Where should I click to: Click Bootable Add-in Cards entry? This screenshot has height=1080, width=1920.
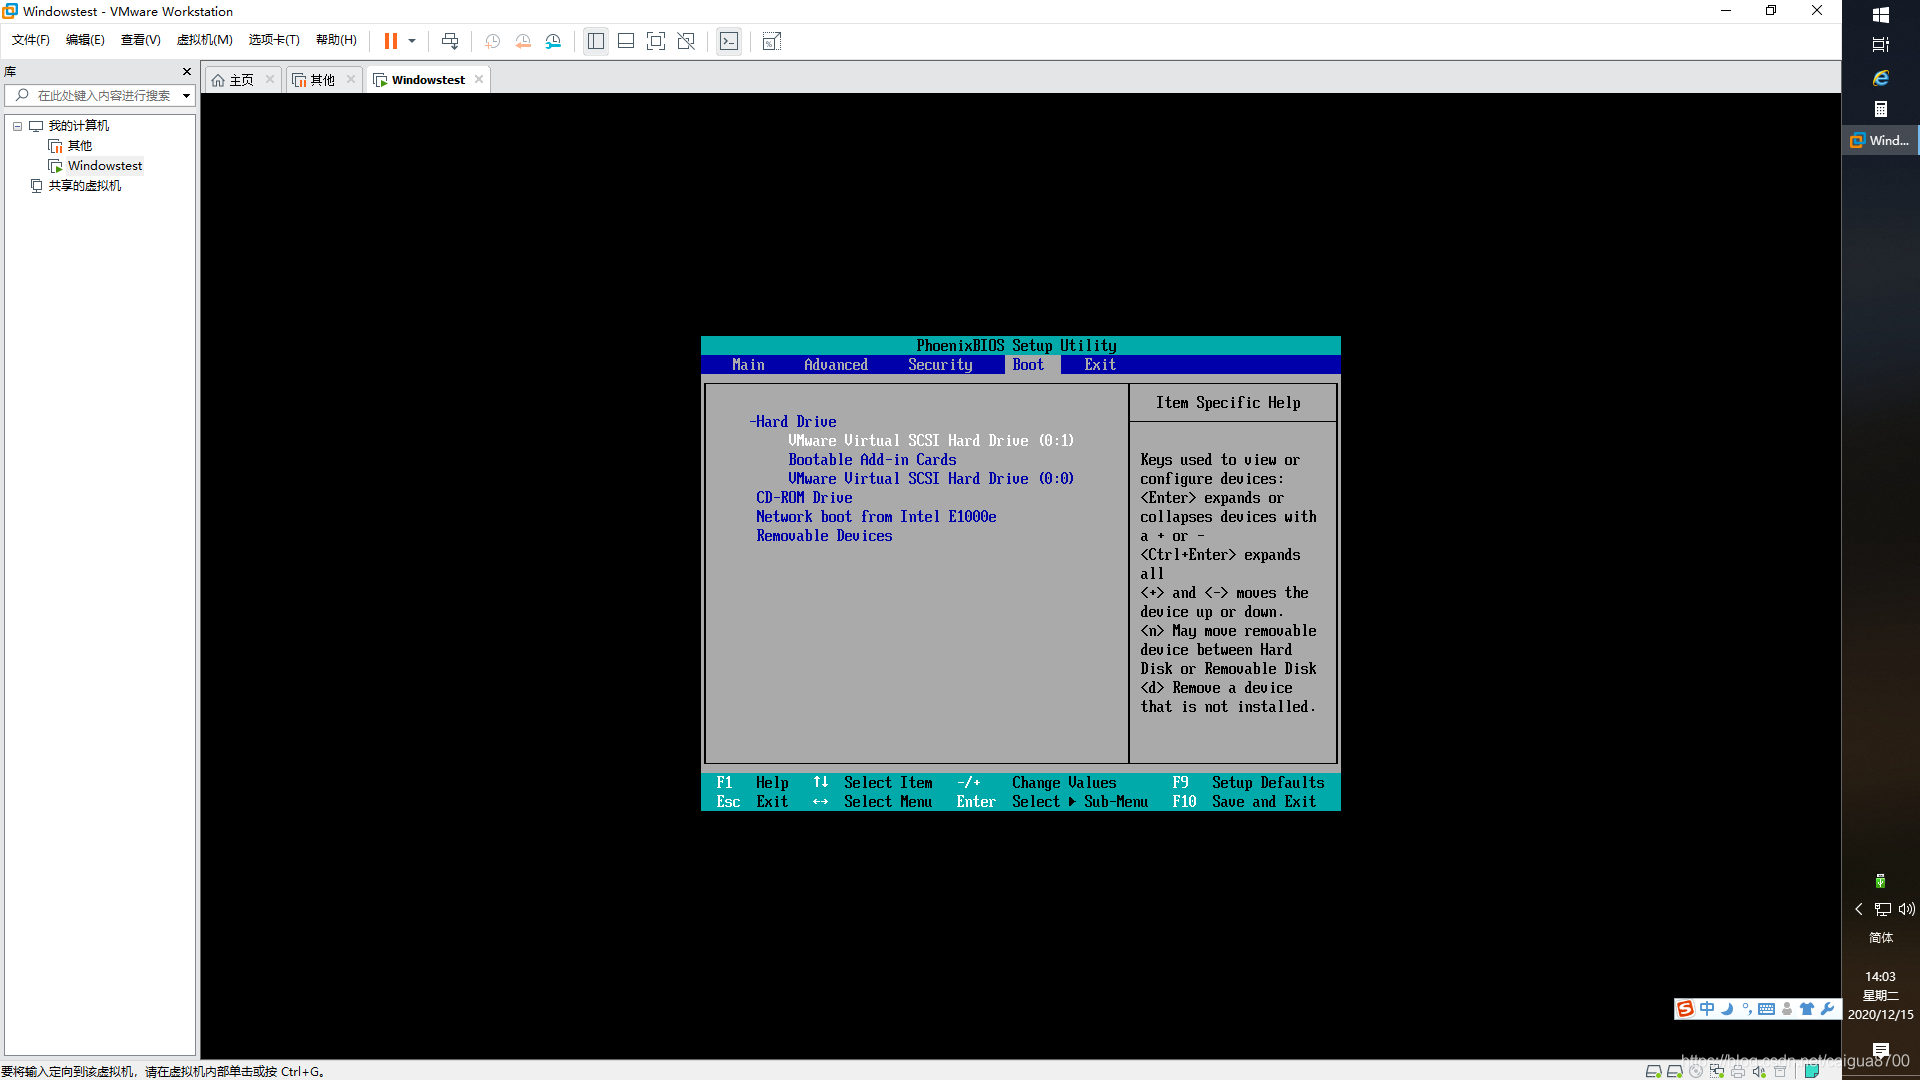tap(872, 460)
